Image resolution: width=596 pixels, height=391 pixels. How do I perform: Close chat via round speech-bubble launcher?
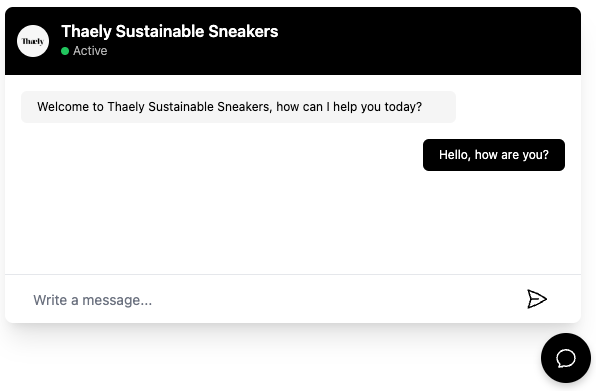coord(566,358)
